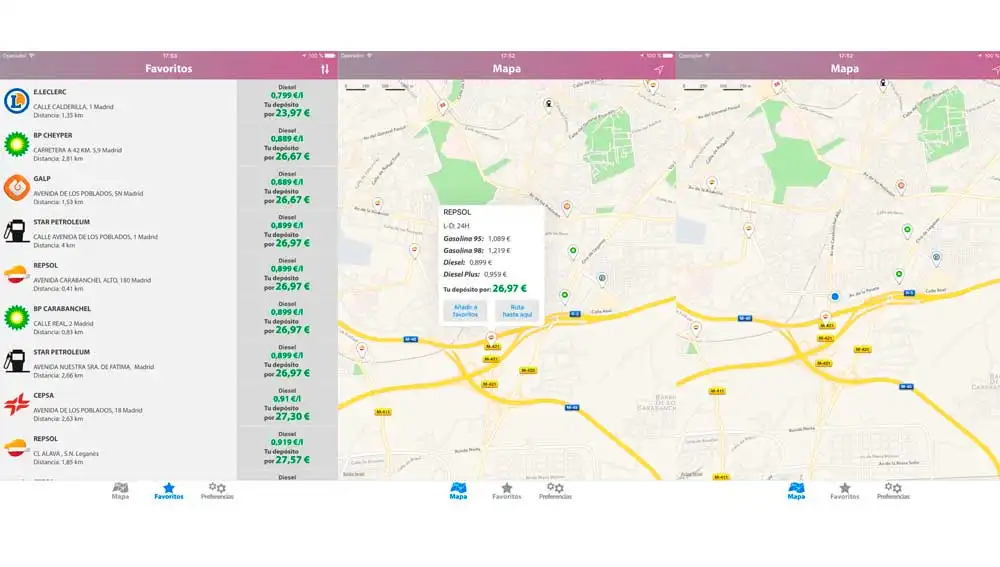The image size is (1000, 567).
Task: Select address 'AVENIDA CARABANCHEL ALTO, 180 Madrid'
Action: (92, 280)
